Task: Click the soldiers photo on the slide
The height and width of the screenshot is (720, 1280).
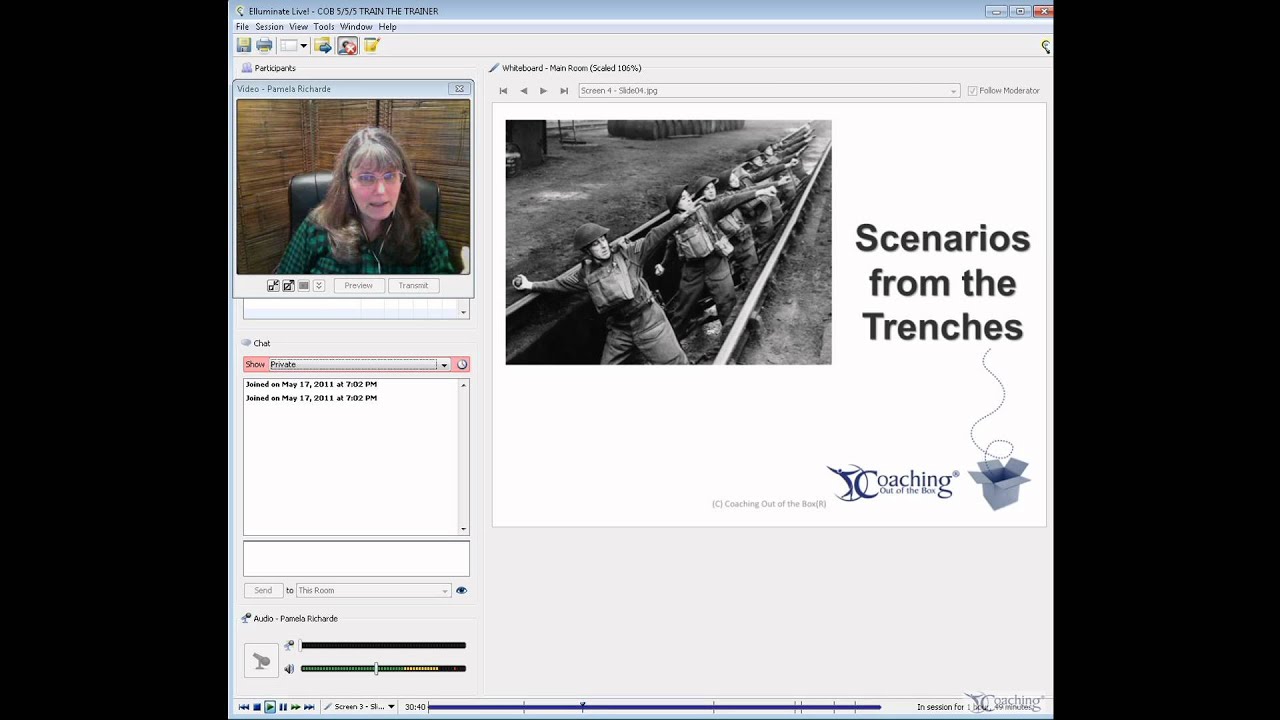Action: coord(668,242)
